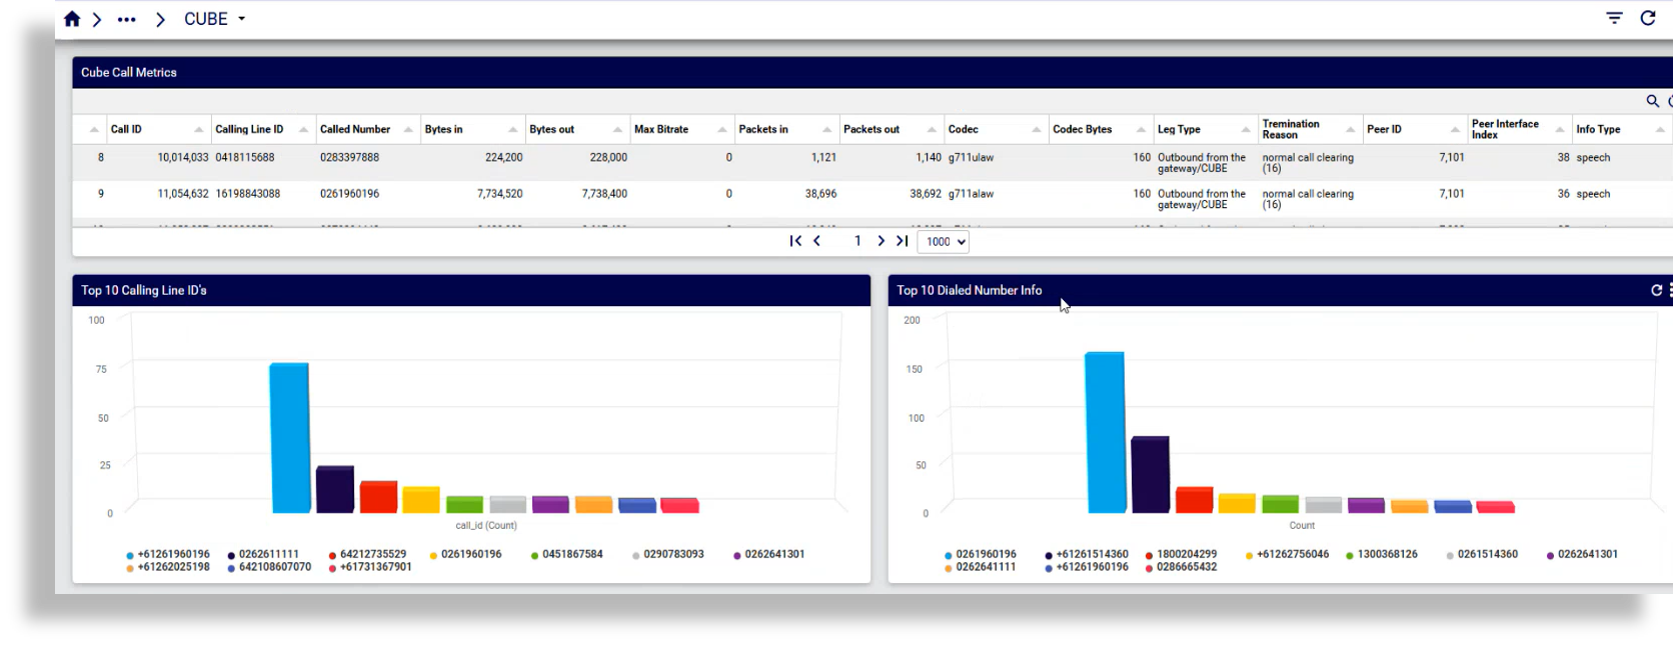
Task: Jump to the last table page
Action: pos(902,241)
